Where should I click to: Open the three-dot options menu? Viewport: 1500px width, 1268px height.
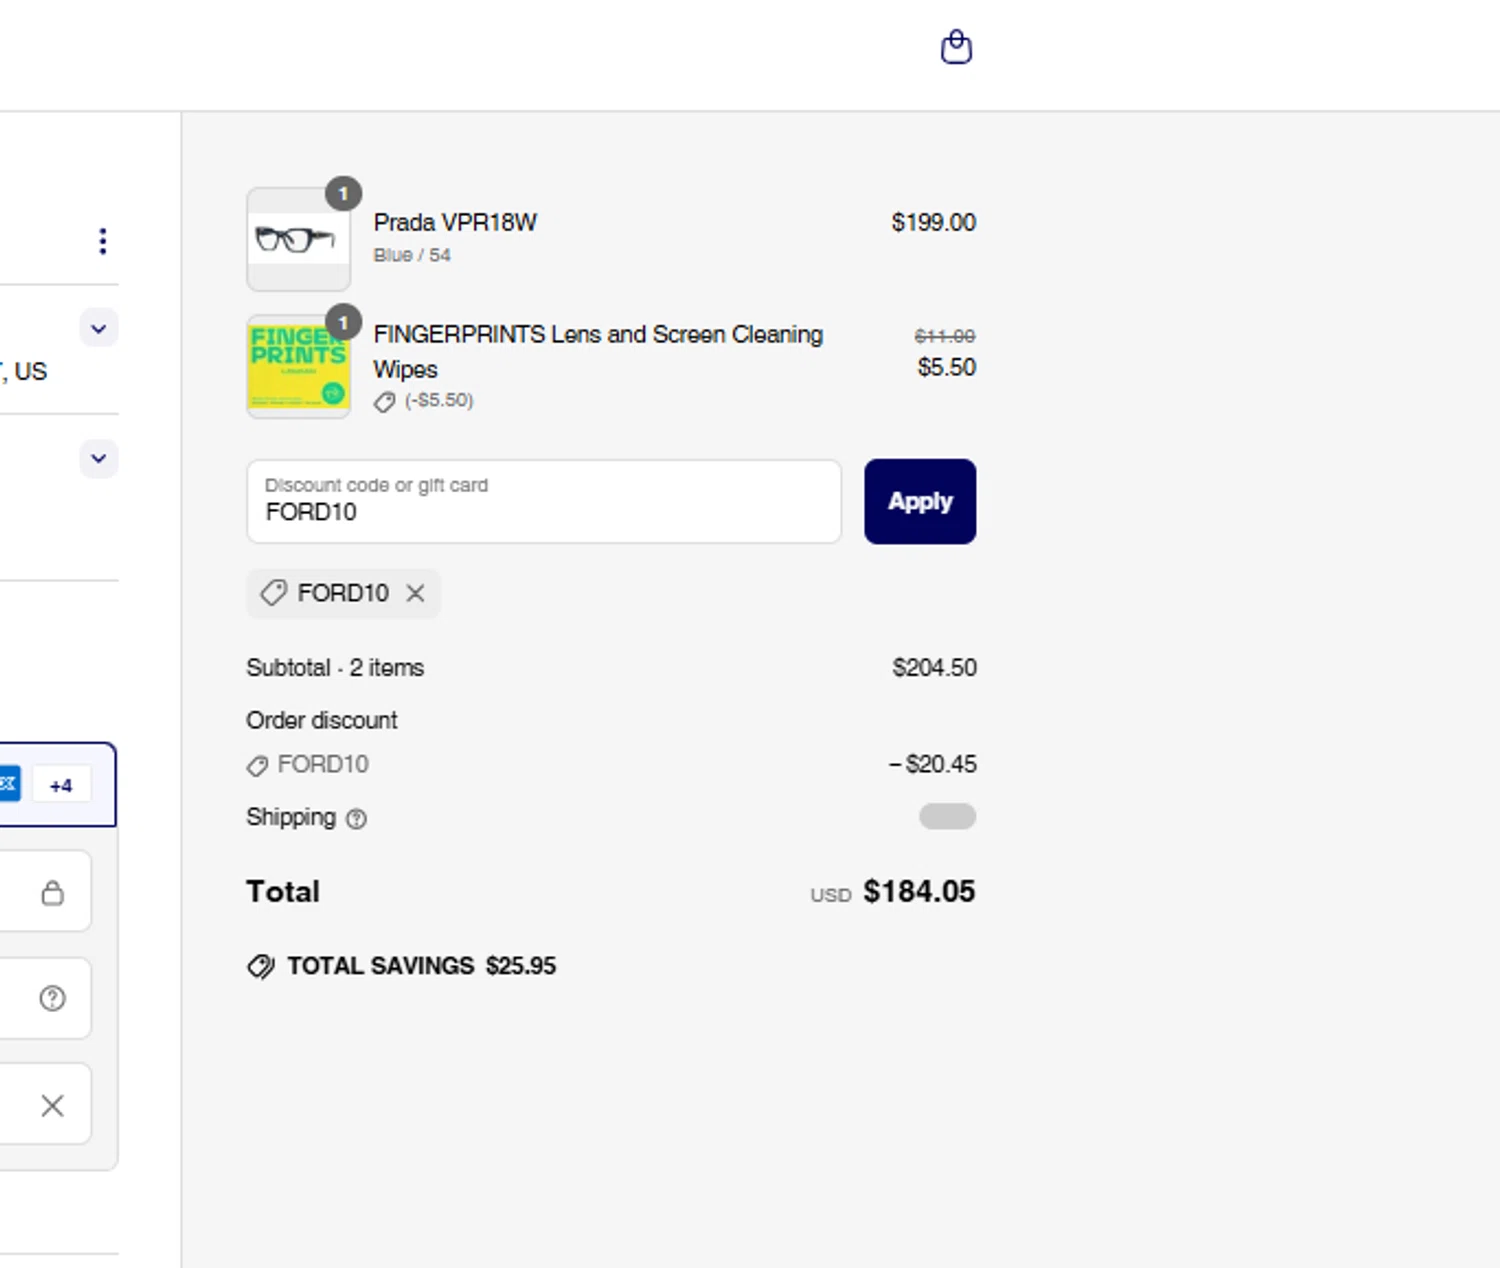[102, 241]
